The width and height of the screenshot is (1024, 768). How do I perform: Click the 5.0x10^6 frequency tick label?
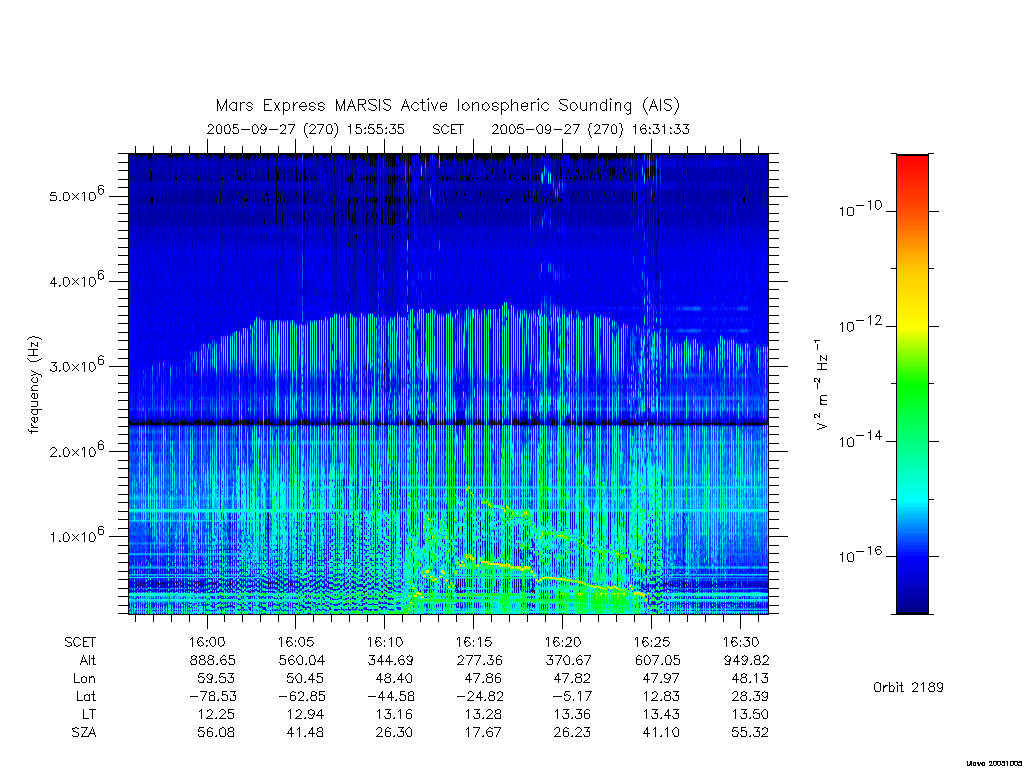click(x=77, y=195)
